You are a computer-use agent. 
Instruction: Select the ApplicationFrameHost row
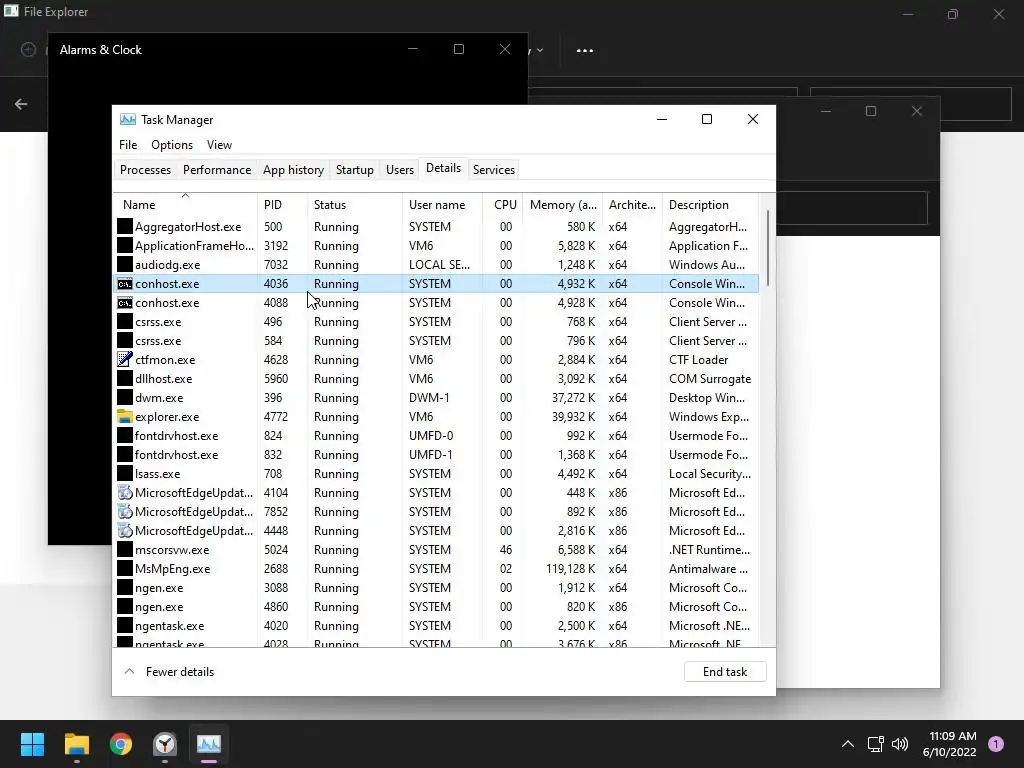(x=436, y=246)
